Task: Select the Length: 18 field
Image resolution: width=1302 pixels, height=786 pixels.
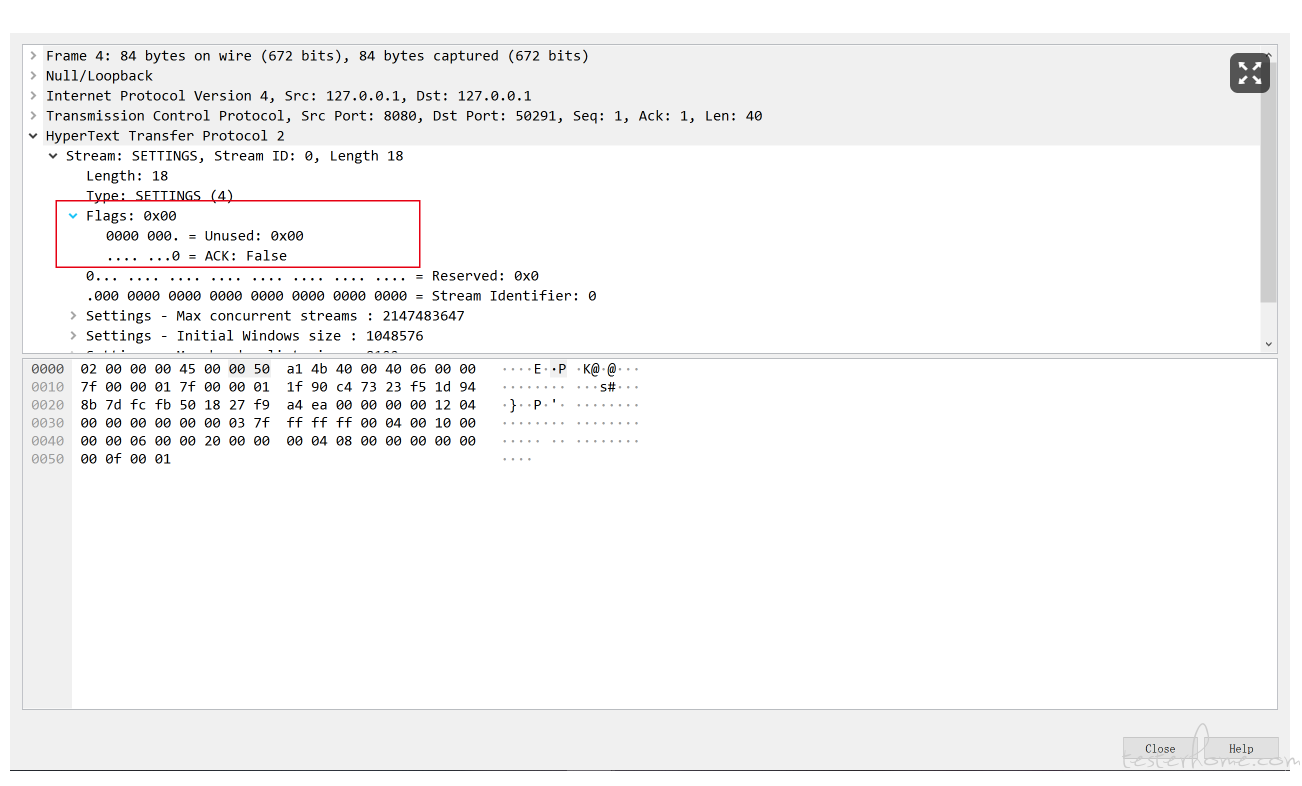Action: 126,176
